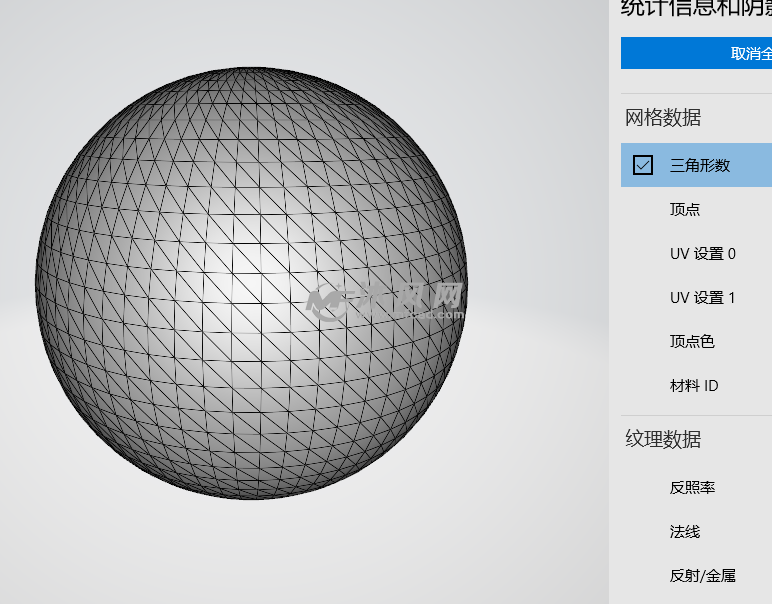Toggle the UV 设置 0 view
This screenshot has height=604, width=772.
[702, 253]
